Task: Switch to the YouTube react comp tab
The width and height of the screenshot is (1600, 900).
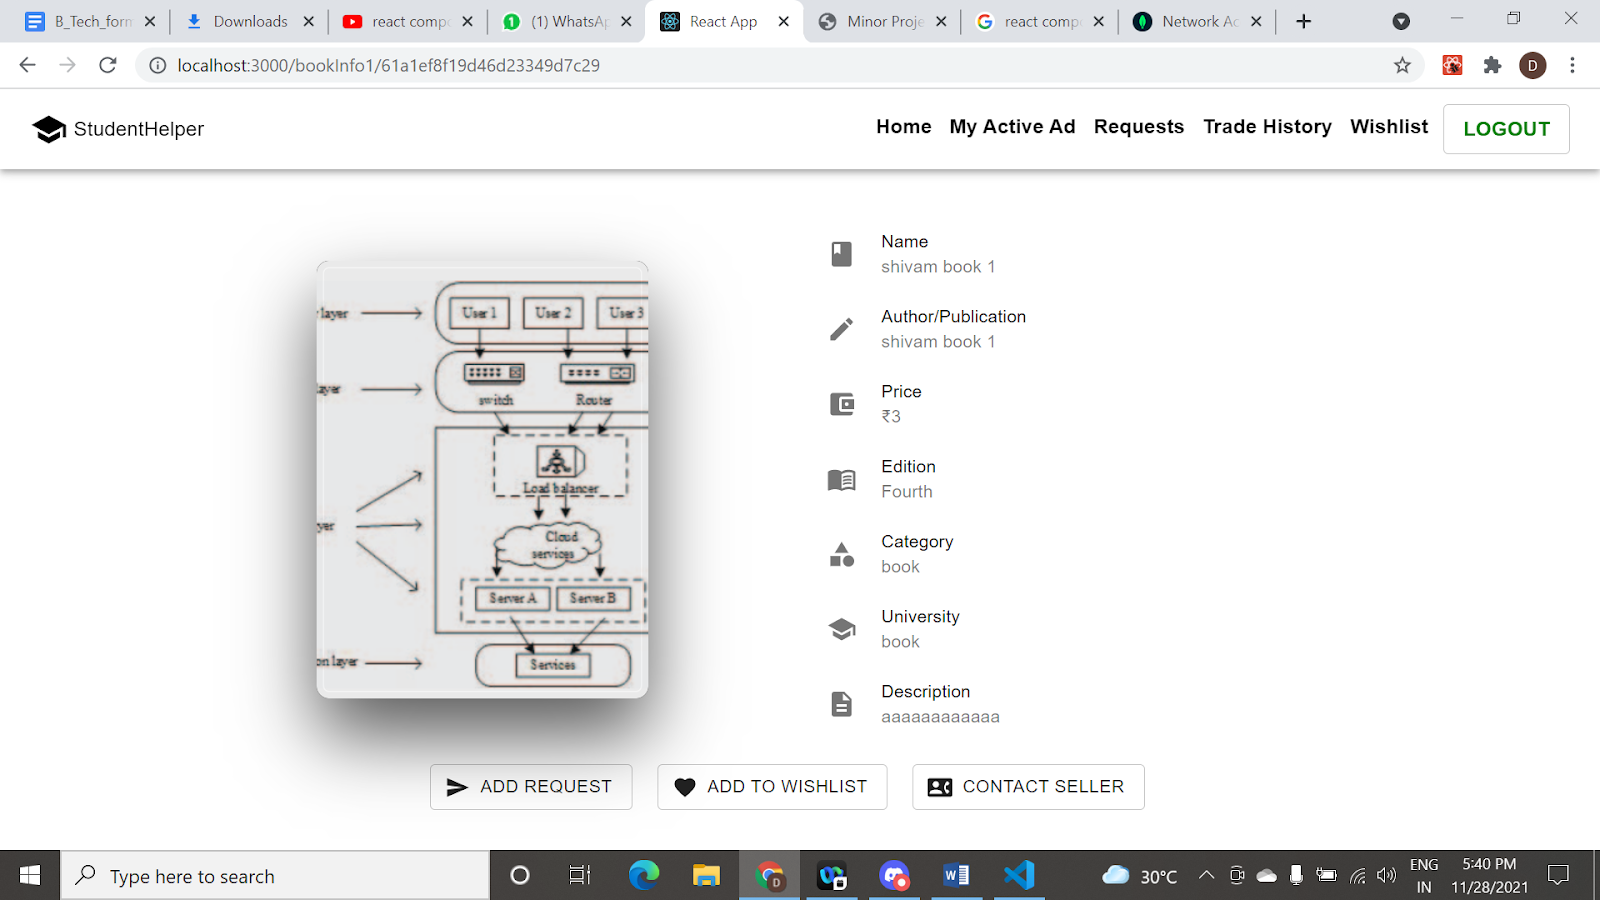Action: pyautogui.click(x=408, y=21)
